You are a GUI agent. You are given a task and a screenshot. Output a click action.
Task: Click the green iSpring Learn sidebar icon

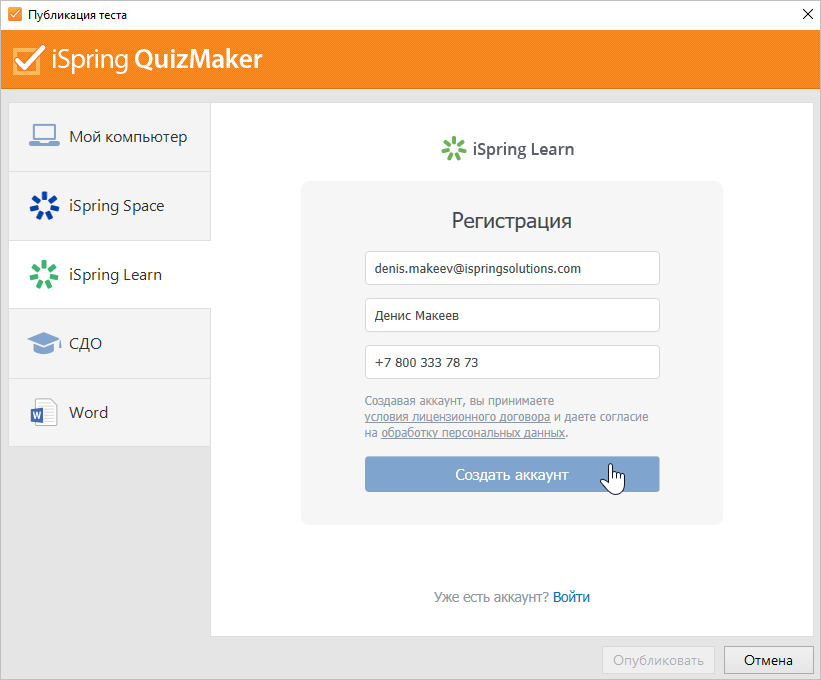point(44,274)
